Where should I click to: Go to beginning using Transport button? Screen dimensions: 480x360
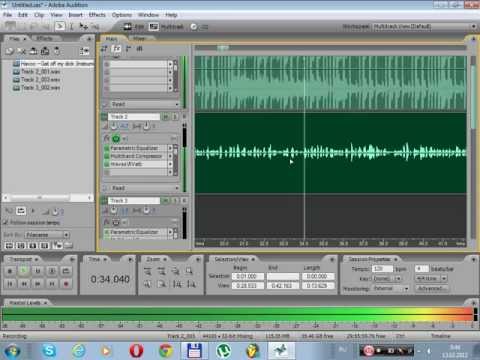(10, 284)
